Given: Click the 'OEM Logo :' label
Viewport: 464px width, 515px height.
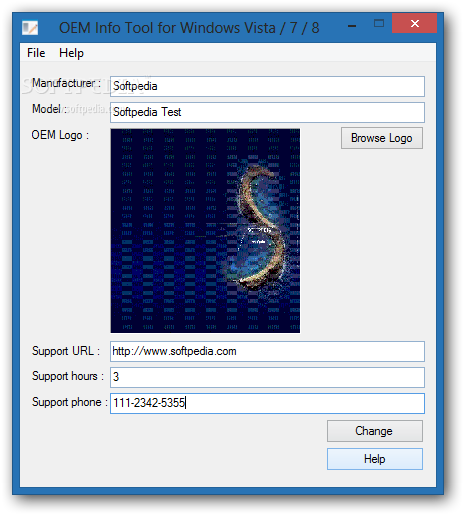Looking at the screenshot, I should [x=60, y=135].
